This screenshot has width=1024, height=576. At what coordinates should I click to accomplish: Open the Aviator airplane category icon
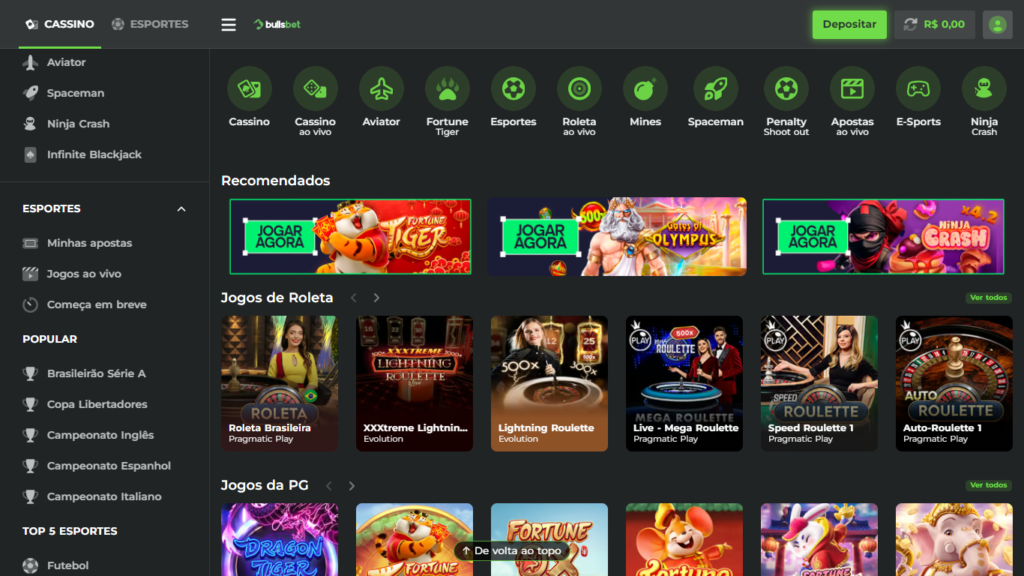point(381,89)
